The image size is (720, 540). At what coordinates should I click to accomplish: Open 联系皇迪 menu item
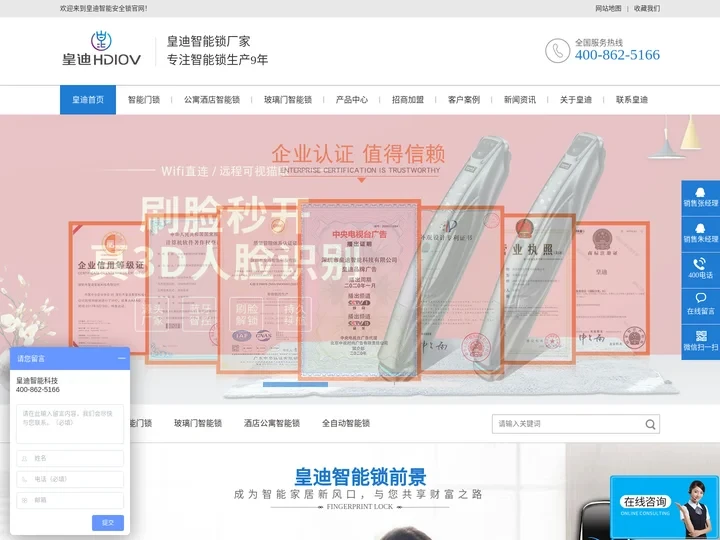(x=632, y=100)
